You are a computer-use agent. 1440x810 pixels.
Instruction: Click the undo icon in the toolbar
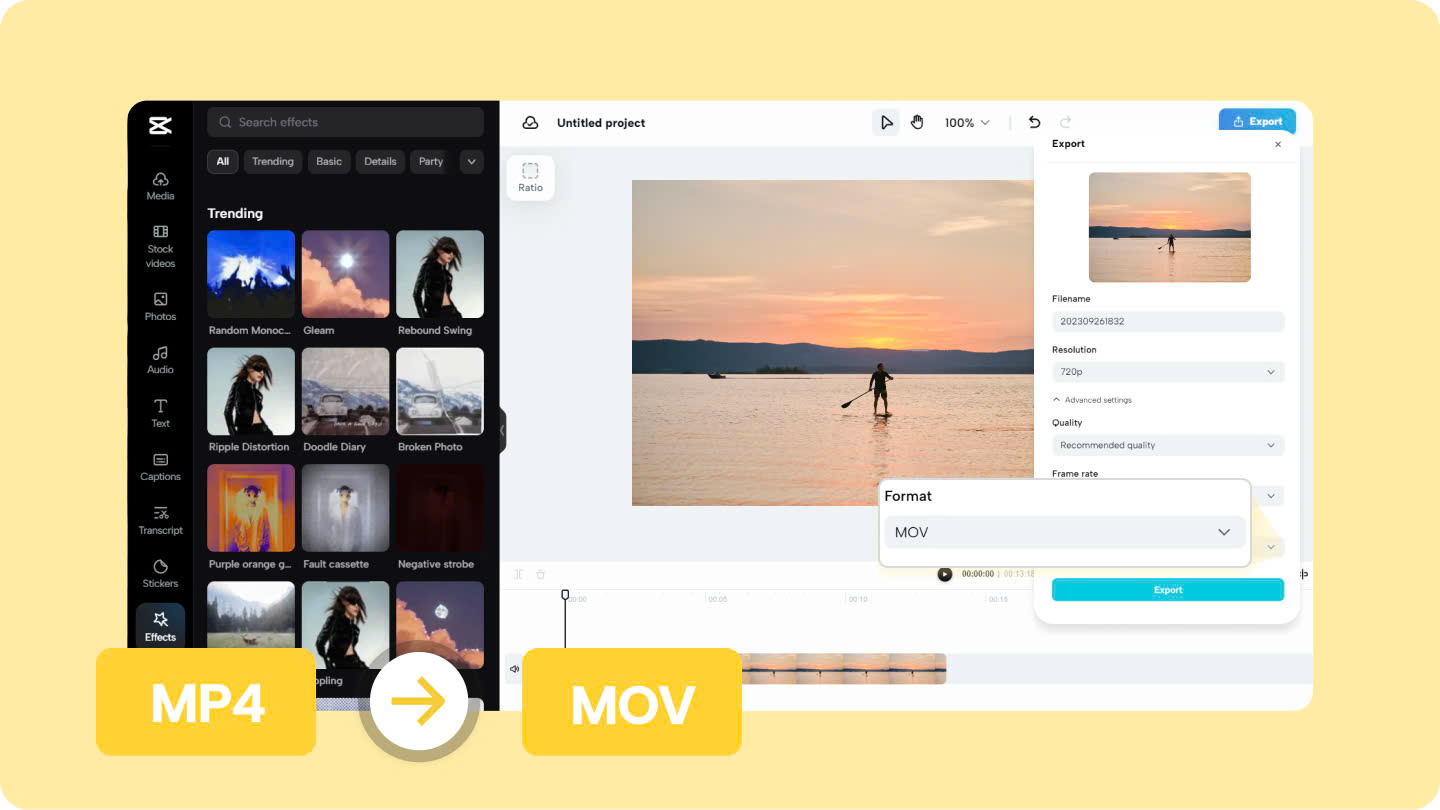[x=1034, y=122]
